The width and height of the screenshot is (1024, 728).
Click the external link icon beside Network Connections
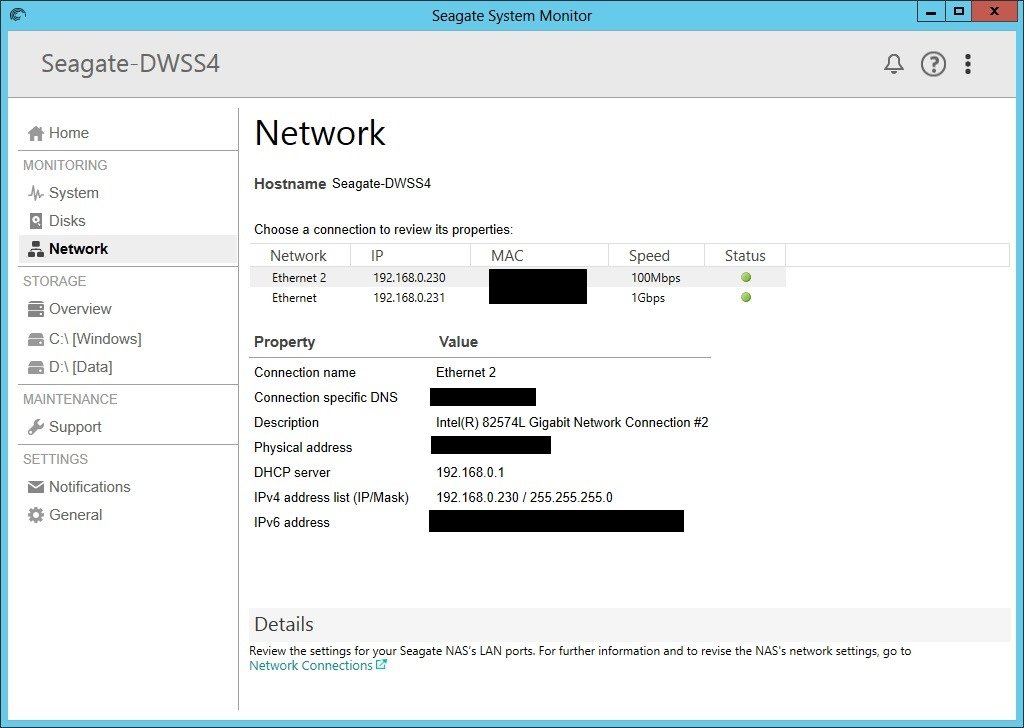[x=381, y=665]
